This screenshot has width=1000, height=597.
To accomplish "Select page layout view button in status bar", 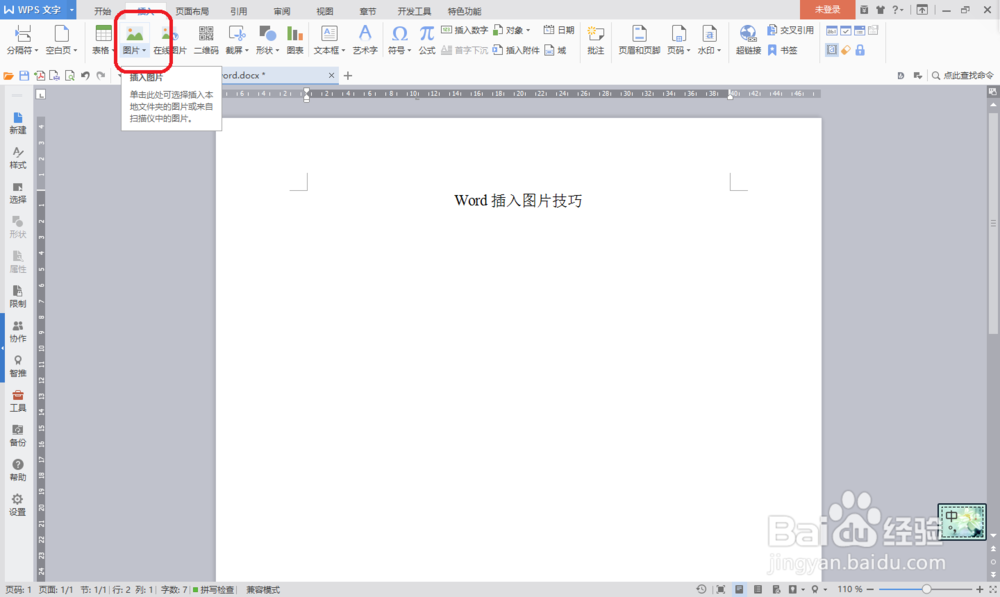I will pyautogui.click(x=739, y=589).
